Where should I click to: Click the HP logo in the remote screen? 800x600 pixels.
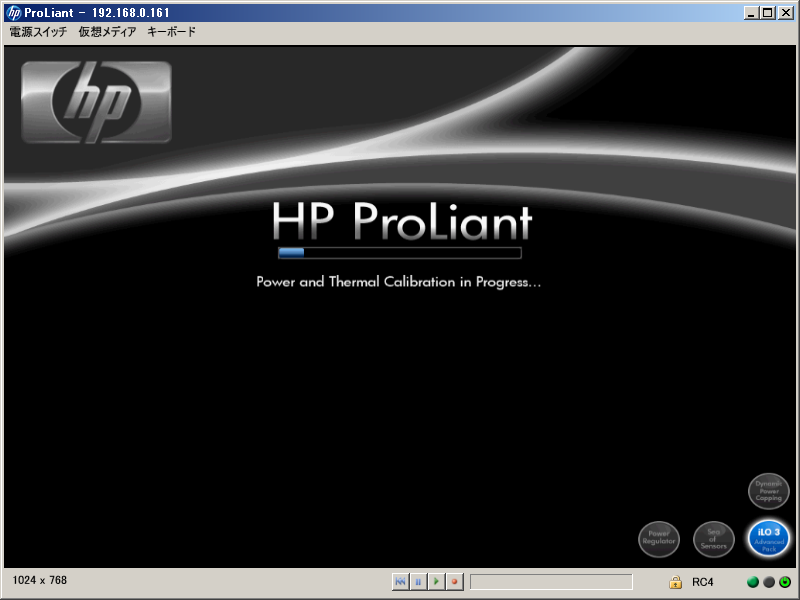pos(96,102)
